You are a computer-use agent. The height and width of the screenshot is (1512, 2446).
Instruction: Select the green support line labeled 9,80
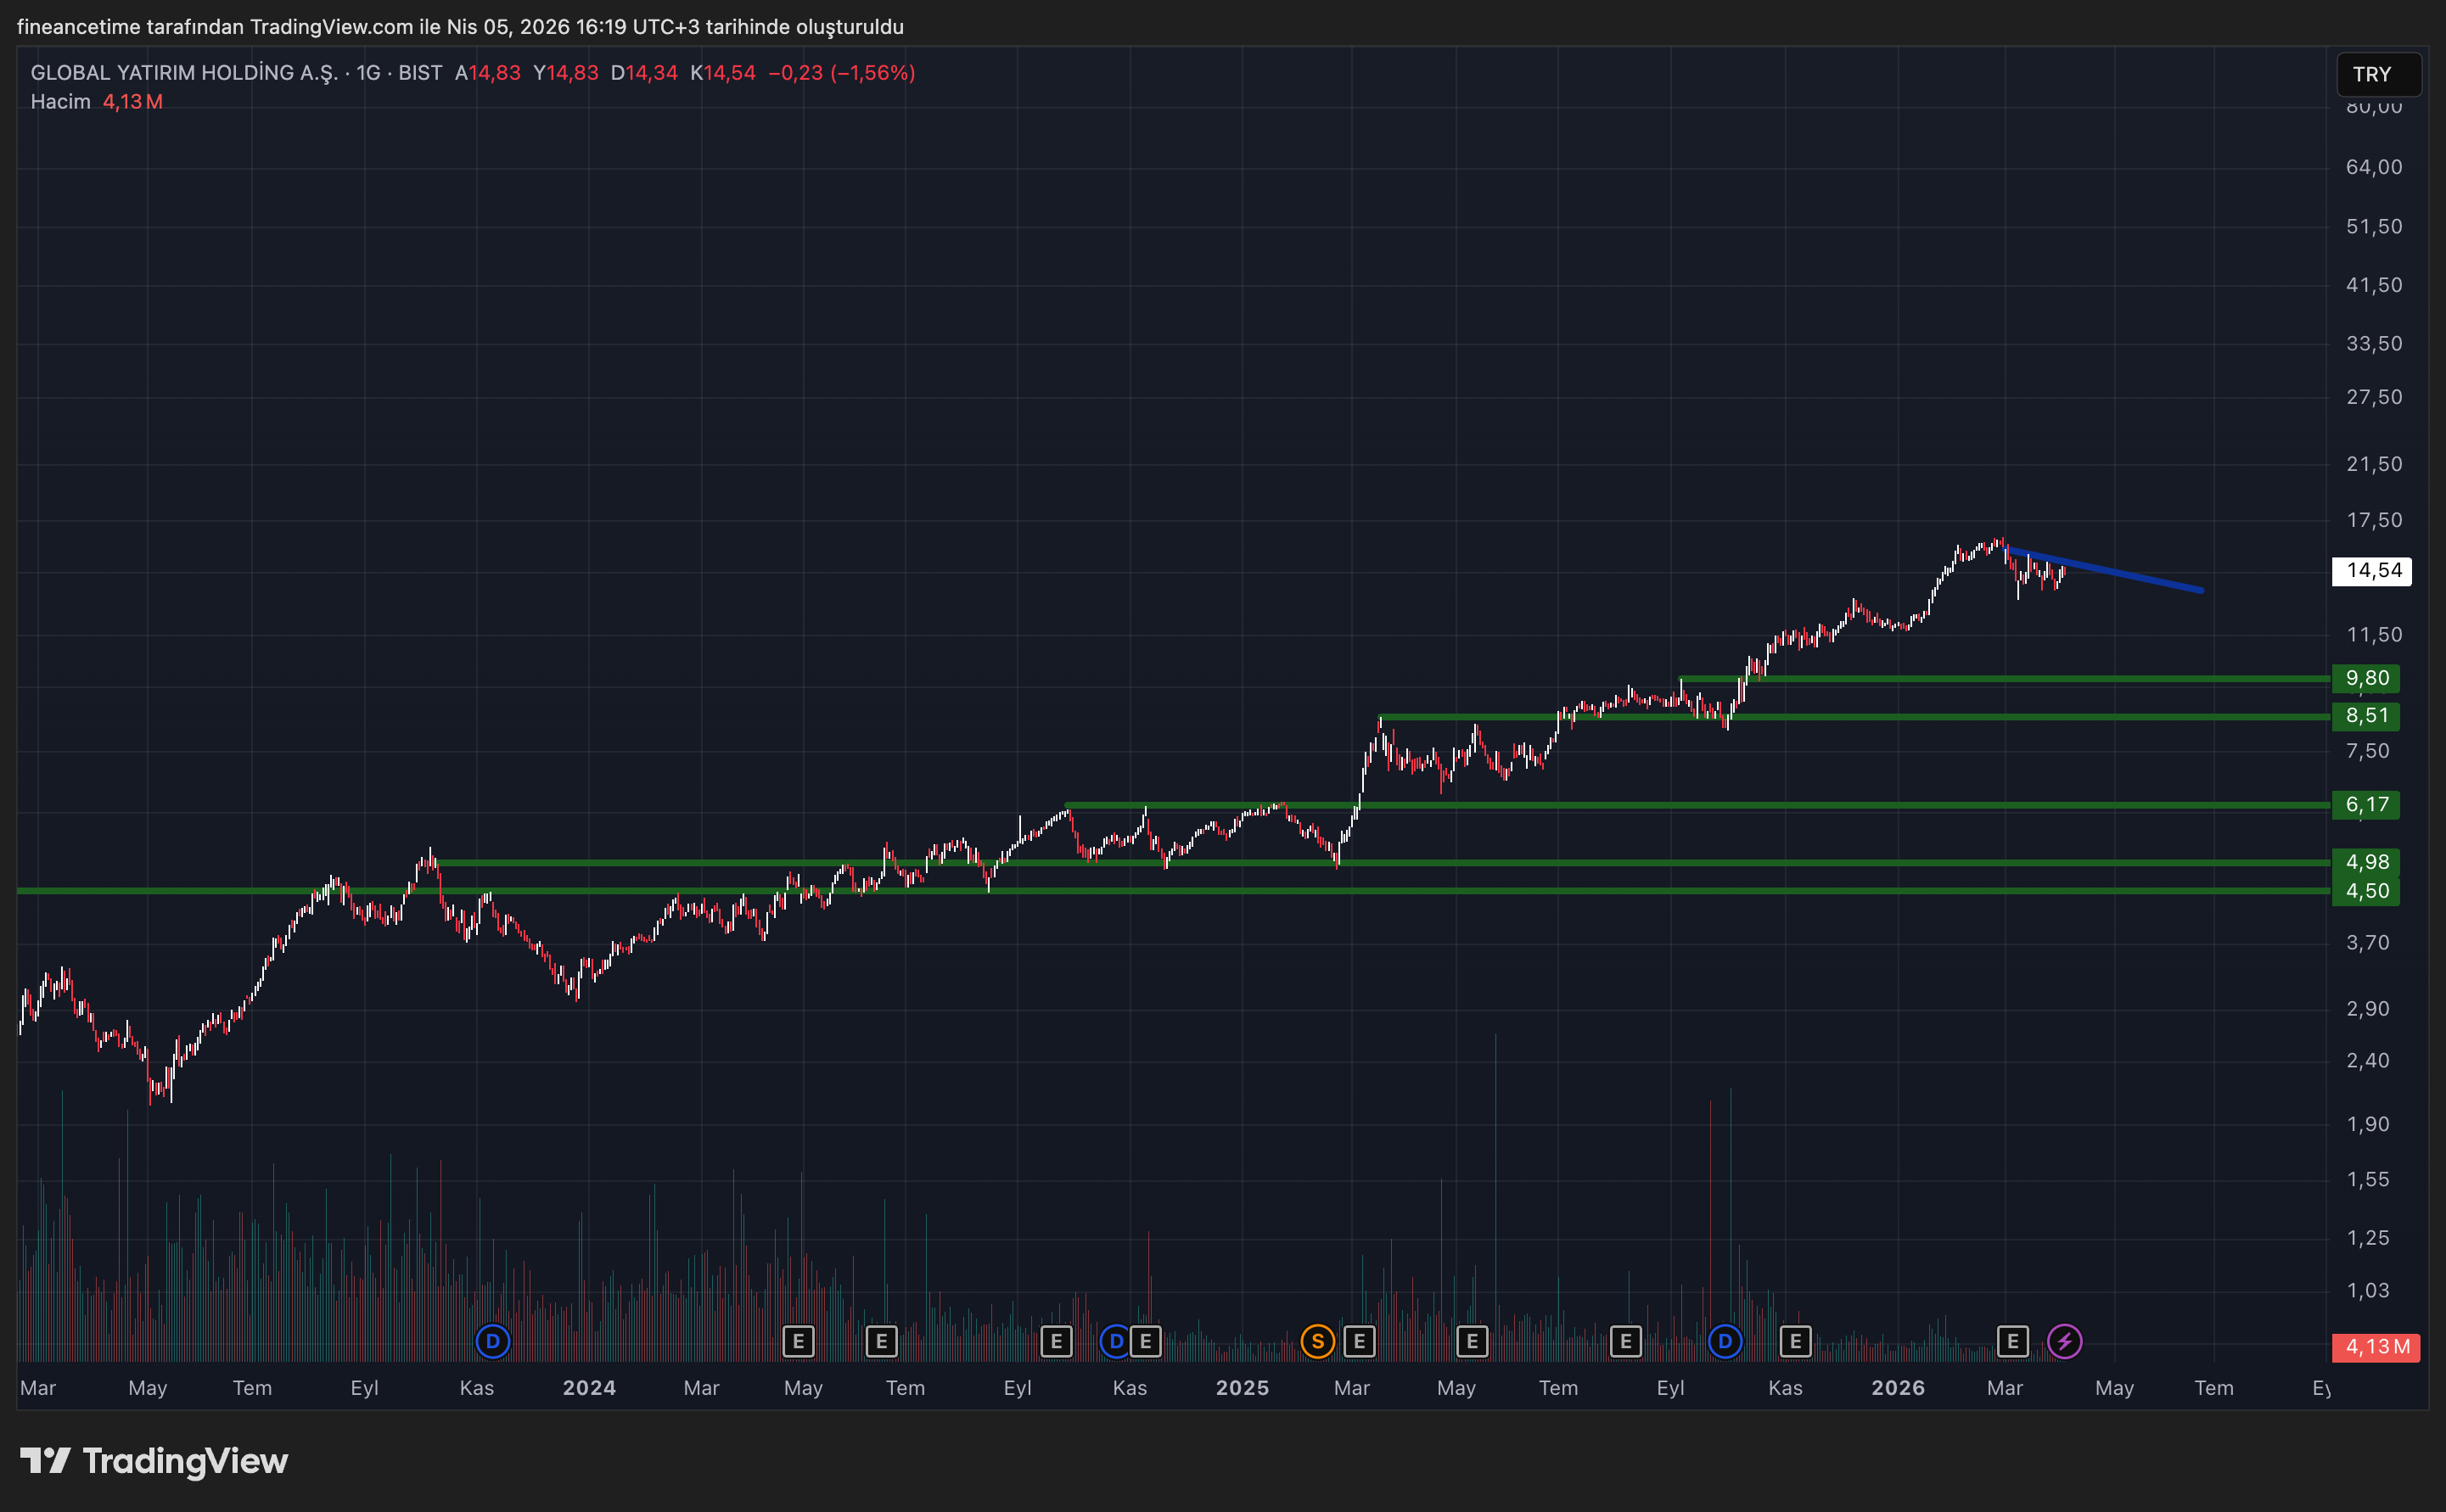(2000, 678)
